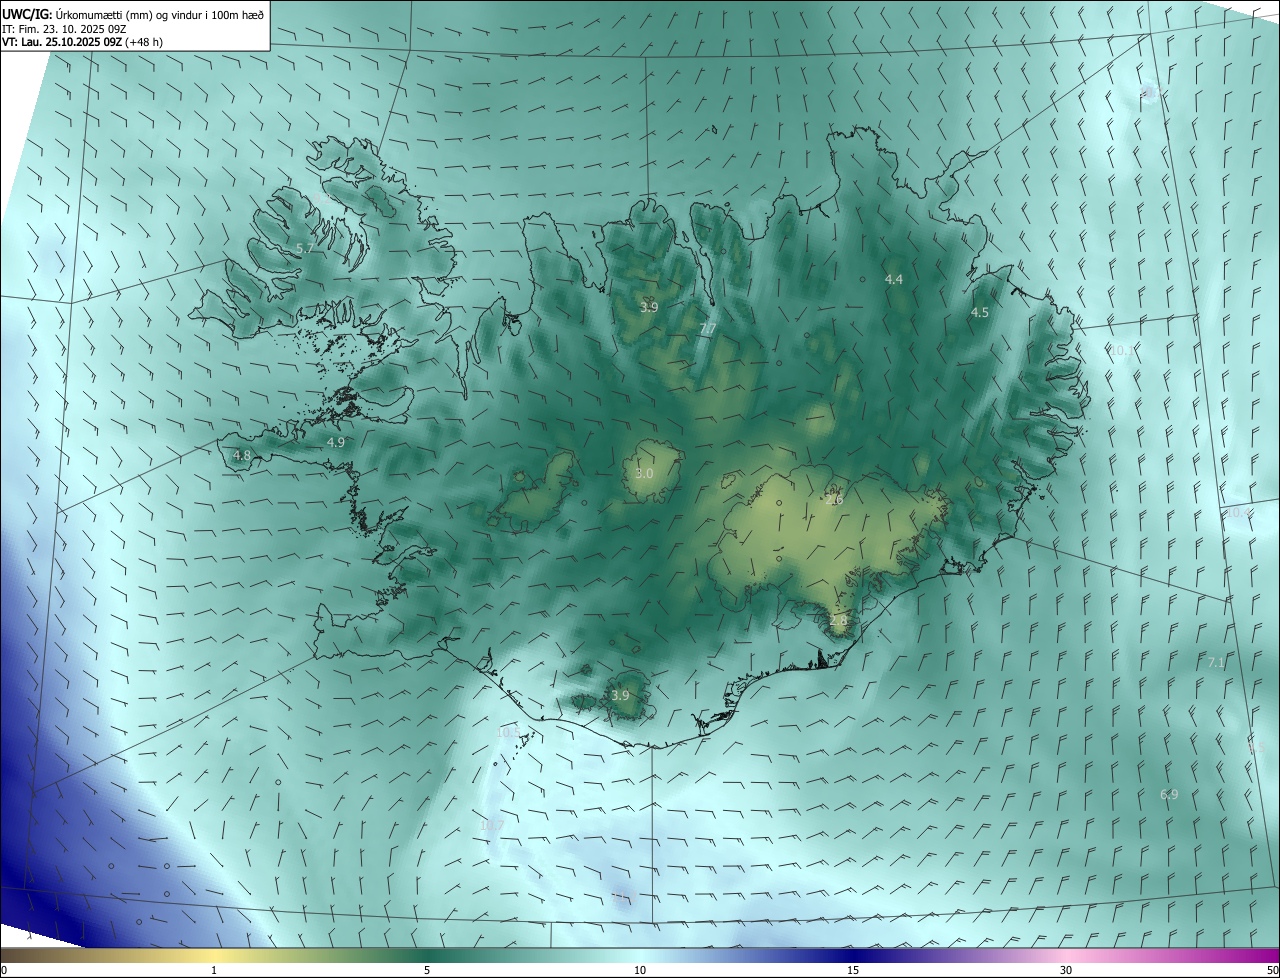Click the 7.7 precipitation value label
The width and height of the screenshot is (1280, 978).
(708, 329)
